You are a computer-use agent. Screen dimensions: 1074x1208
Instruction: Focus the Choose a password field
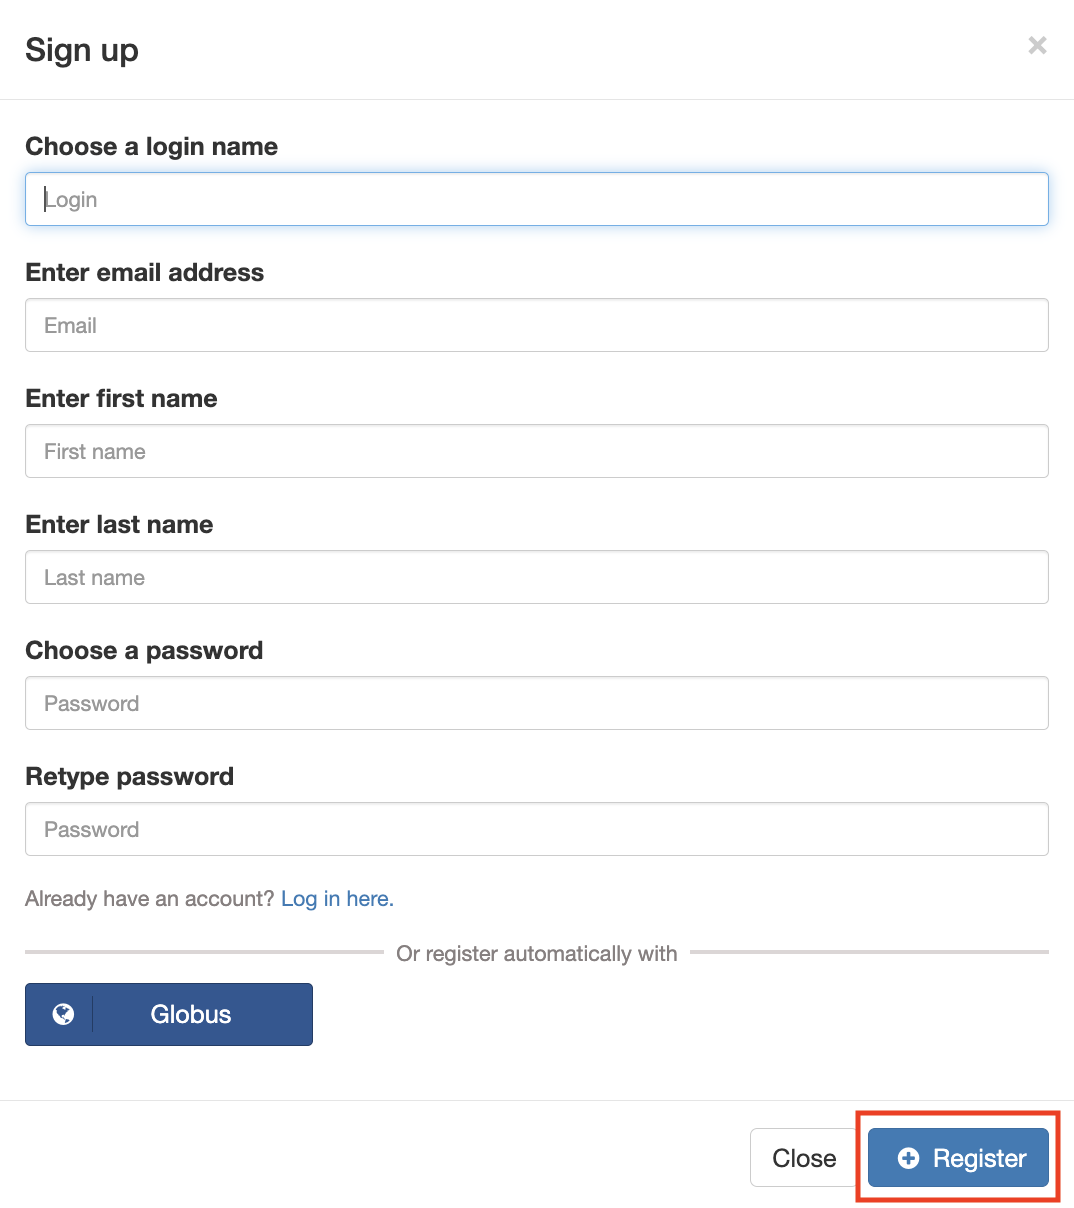[x=536, y=703]
